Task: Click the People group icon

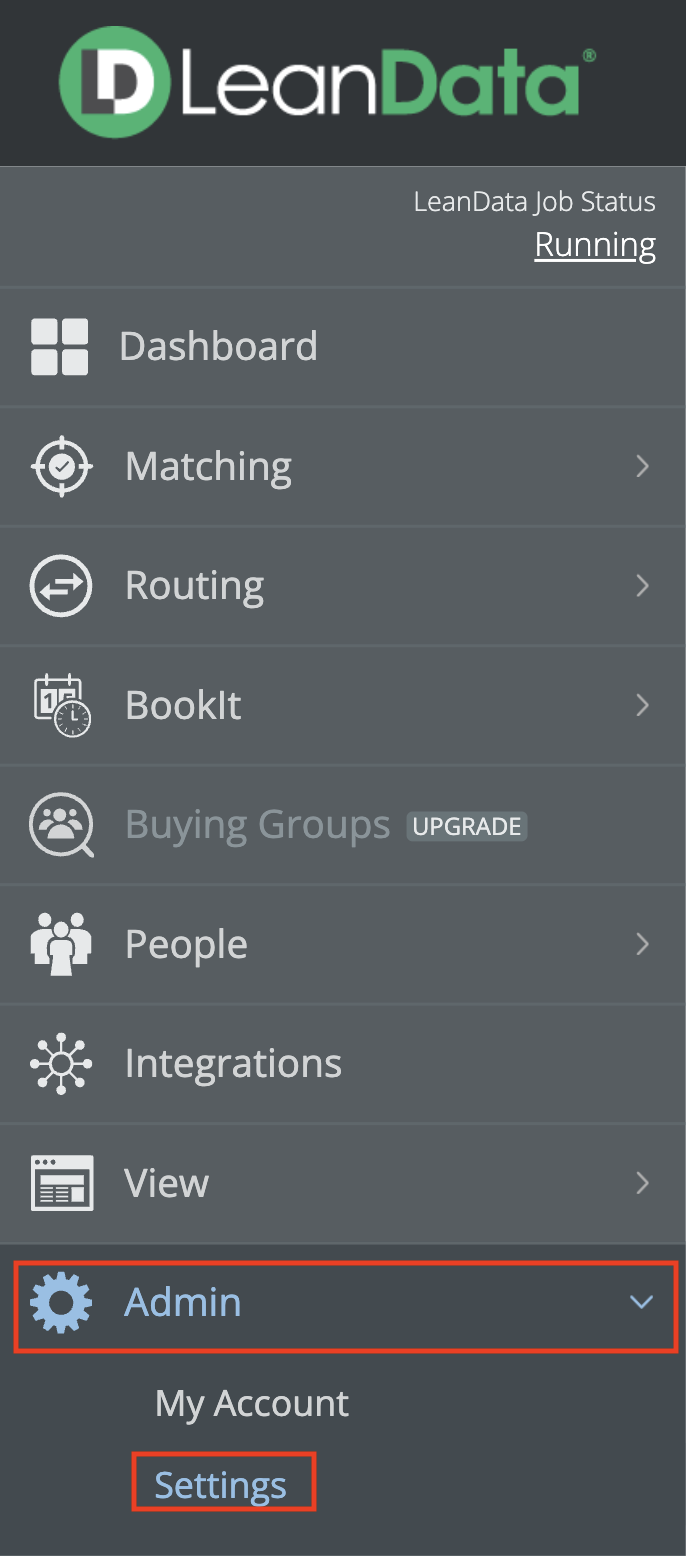Action: pos(61,945)
